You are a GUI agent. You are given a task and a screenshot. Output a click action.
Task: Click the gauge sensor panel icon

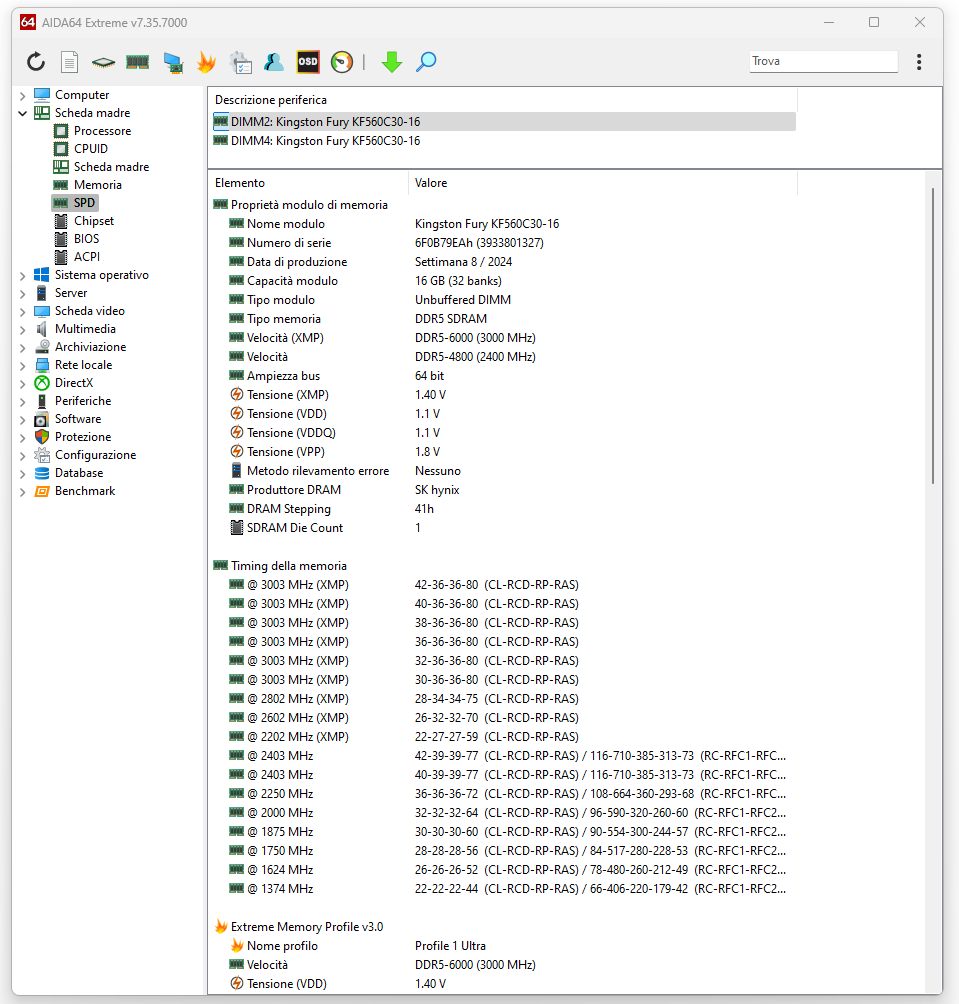tap(342, 62)
